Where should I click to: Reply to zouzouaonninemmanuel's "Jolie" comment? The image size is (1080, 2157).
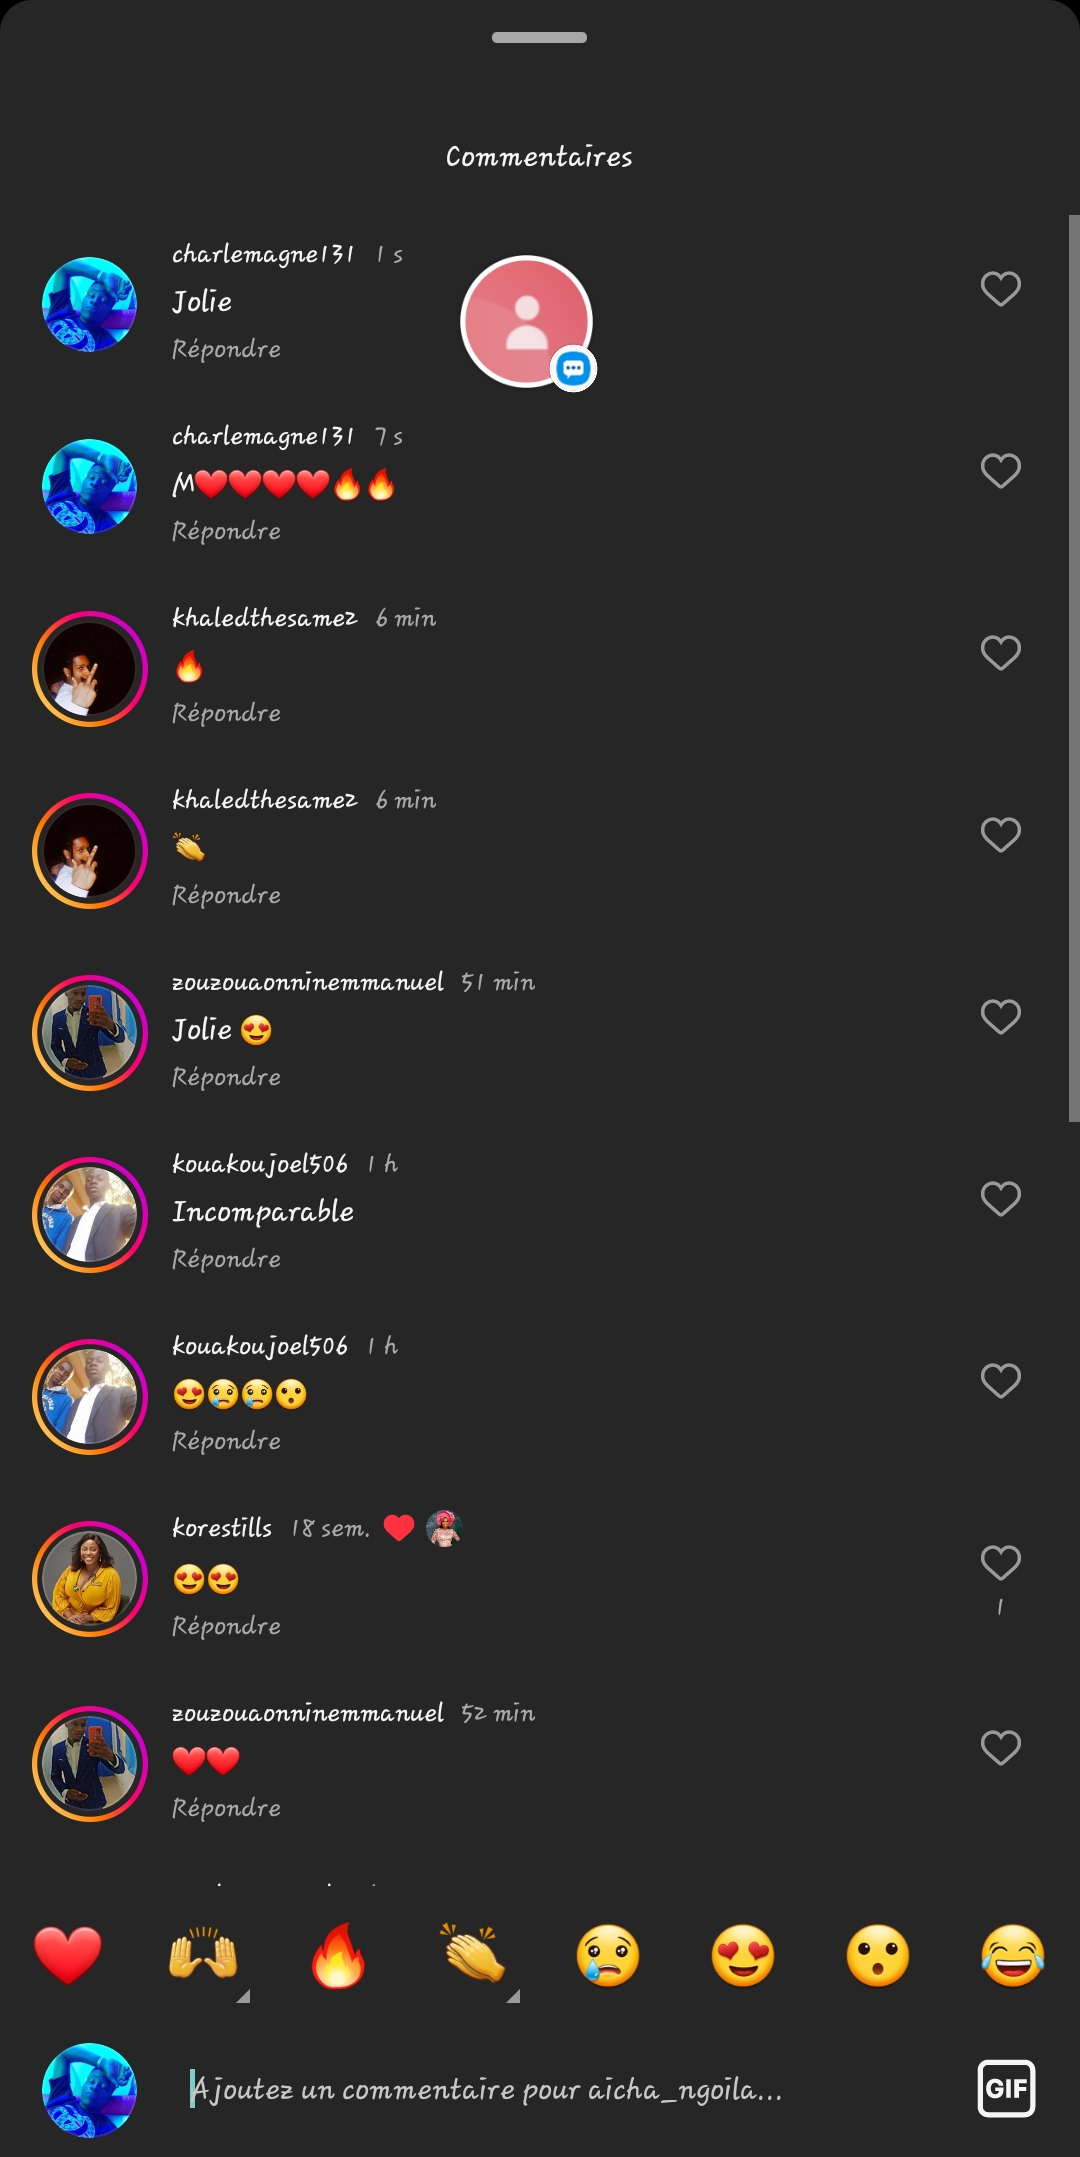point(226,1077)
